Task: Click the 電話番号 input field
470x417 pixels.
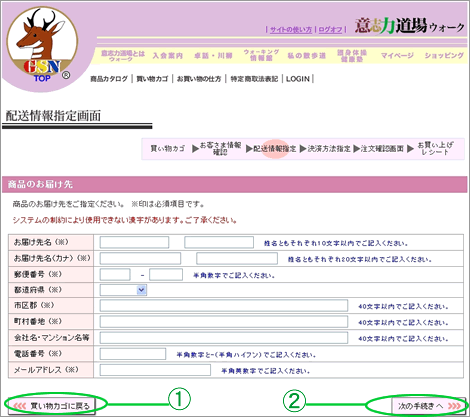Action: point(133,354)
